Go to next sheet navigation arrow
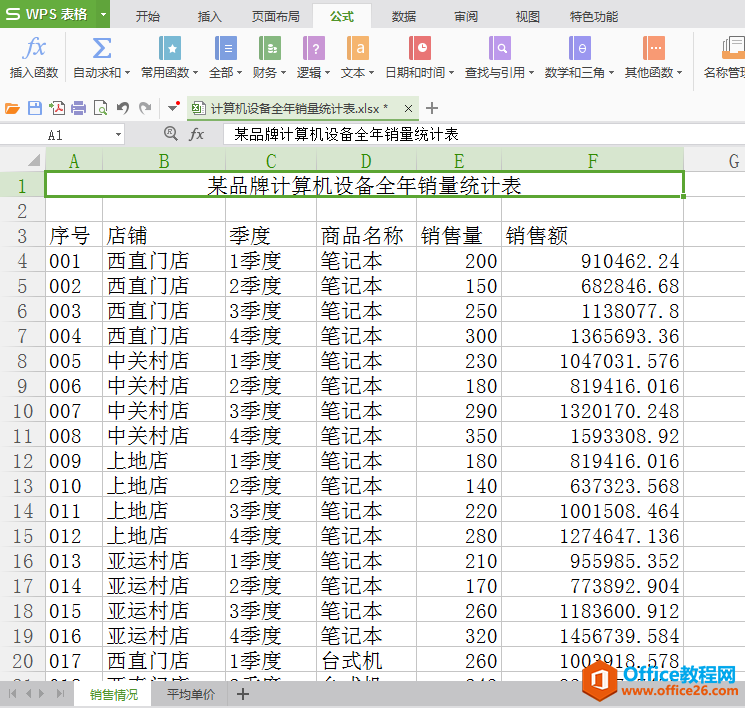 [x=42, y=694]
